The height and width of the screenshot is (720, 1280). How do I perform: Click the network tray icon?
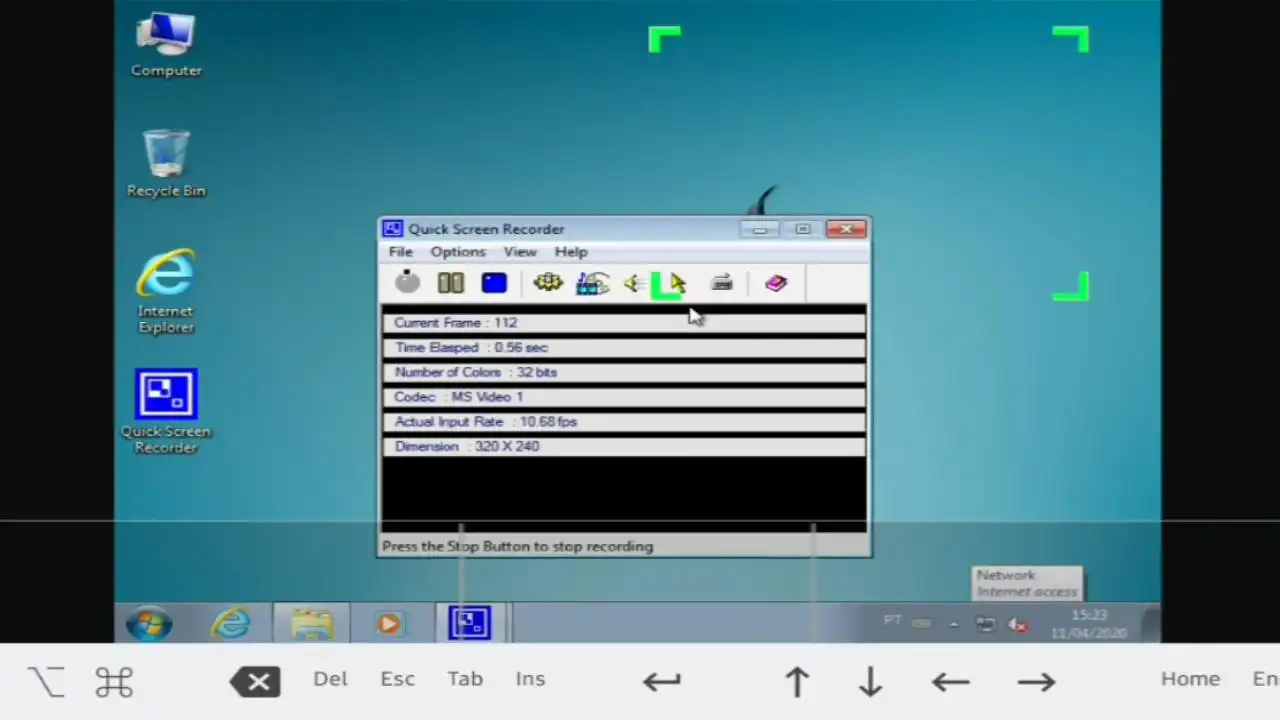point(986,624)
